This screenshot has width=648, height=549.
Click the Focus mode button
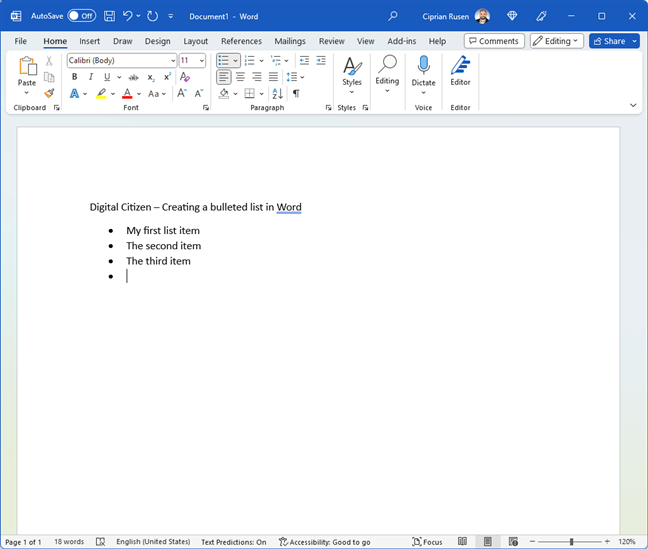pyautogui.click(x=427, y=542)
